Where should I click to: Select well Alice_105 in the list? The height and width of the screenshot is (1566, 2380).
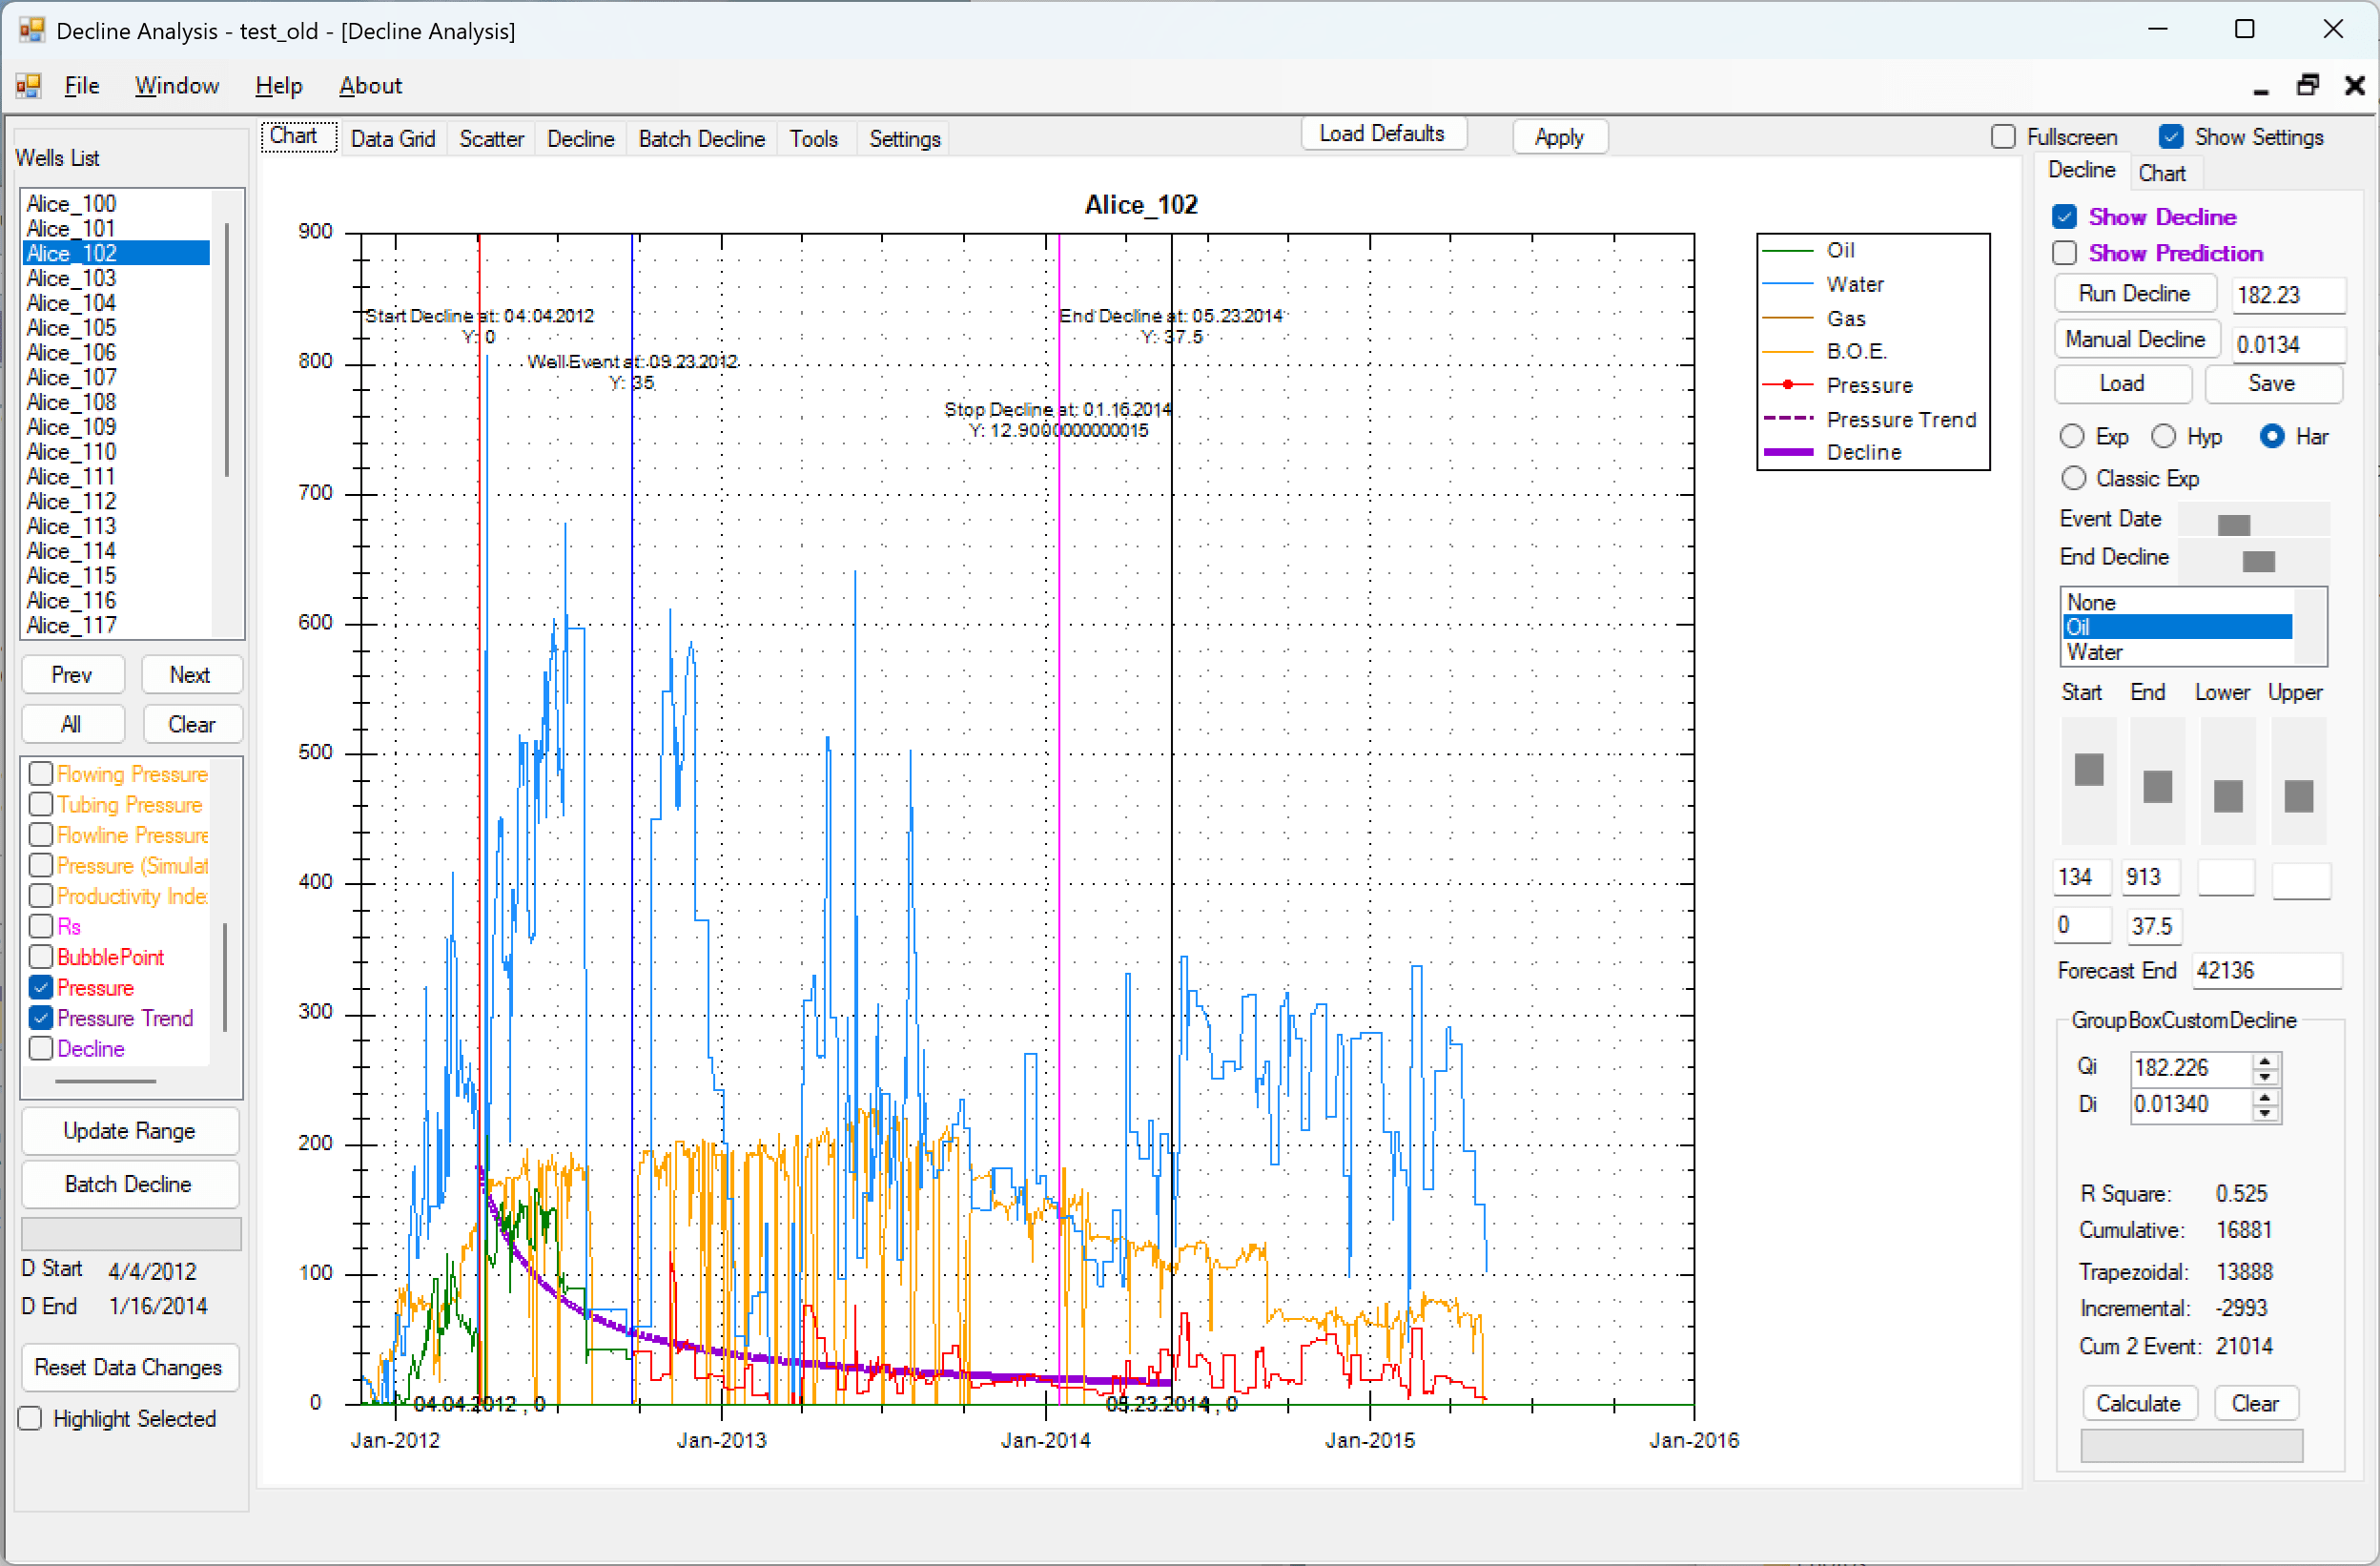point(116,328)
